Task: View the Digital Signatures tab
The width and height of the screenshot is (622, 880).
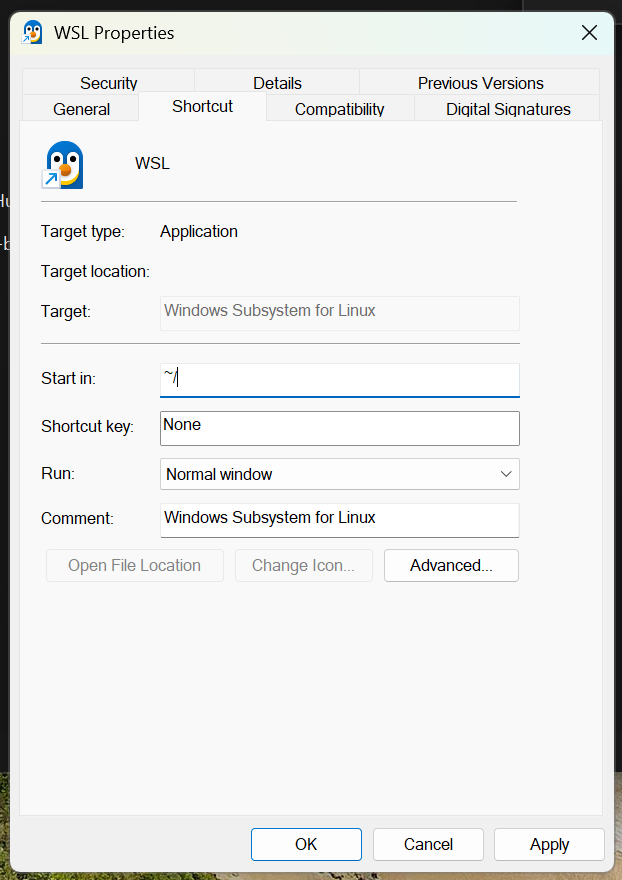Action: coord(508,109)
